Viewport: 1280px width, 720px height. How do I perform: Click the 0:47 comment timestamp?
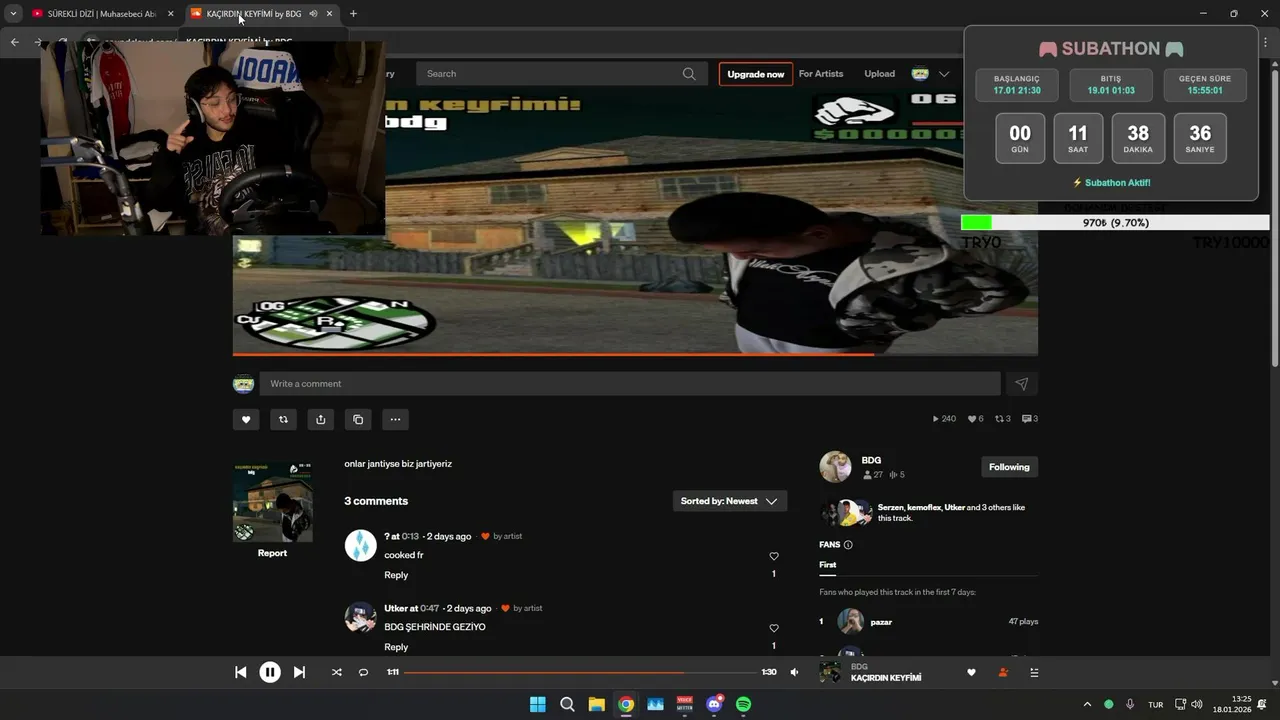[x=429, y=608]
